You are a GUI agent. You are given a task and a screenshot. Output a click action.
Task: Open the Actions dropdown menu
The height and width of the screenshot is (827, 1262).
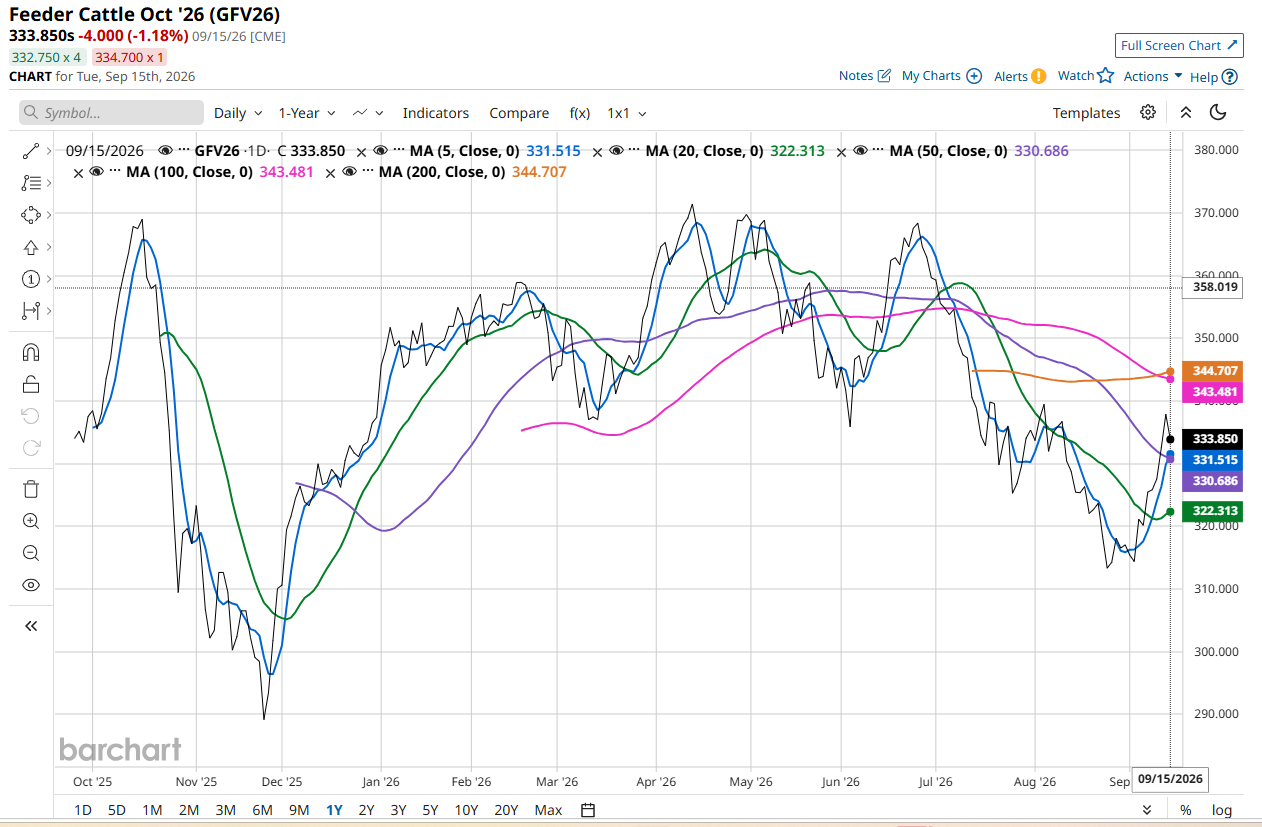click(x=1153, y=76)
